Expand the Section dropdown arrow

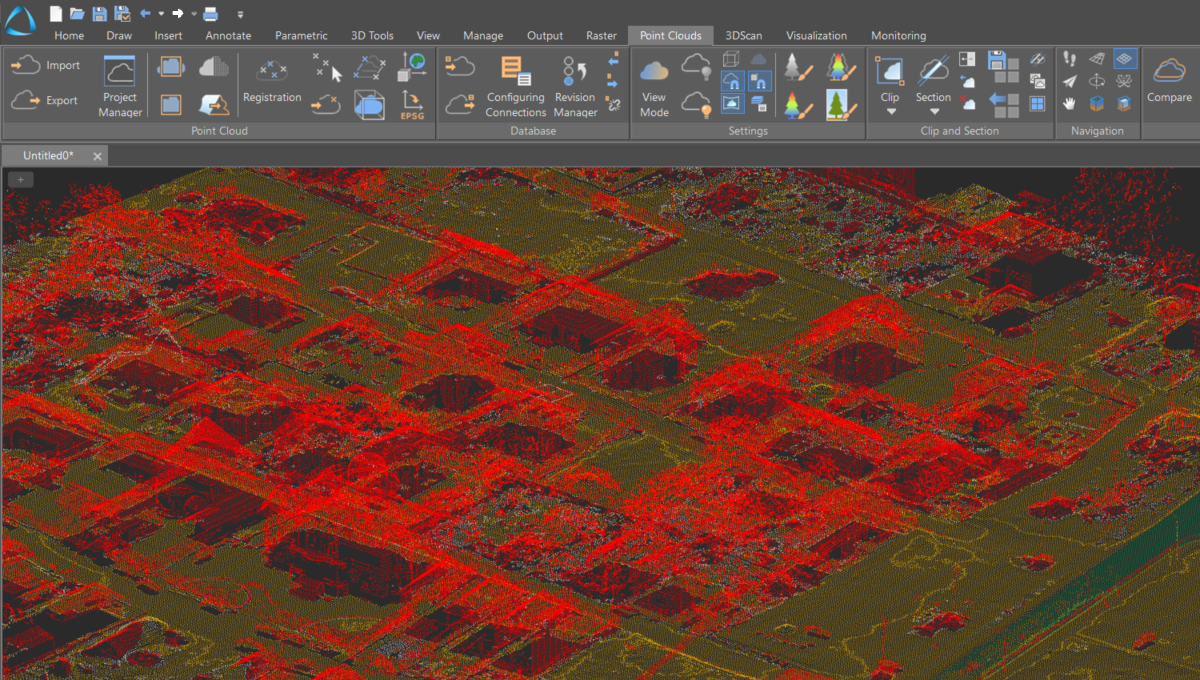click(933, 112)
